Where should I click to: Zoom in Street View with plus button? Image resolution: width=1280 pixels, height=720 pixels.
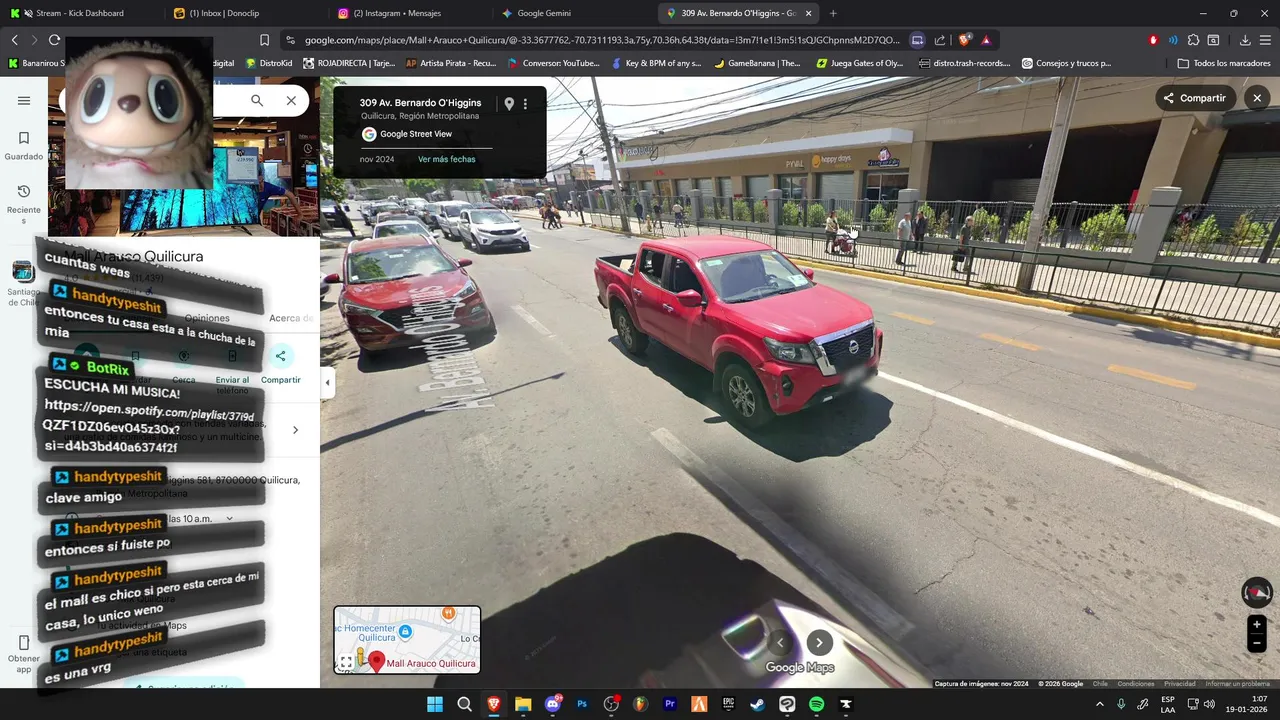coord(1257,625)
